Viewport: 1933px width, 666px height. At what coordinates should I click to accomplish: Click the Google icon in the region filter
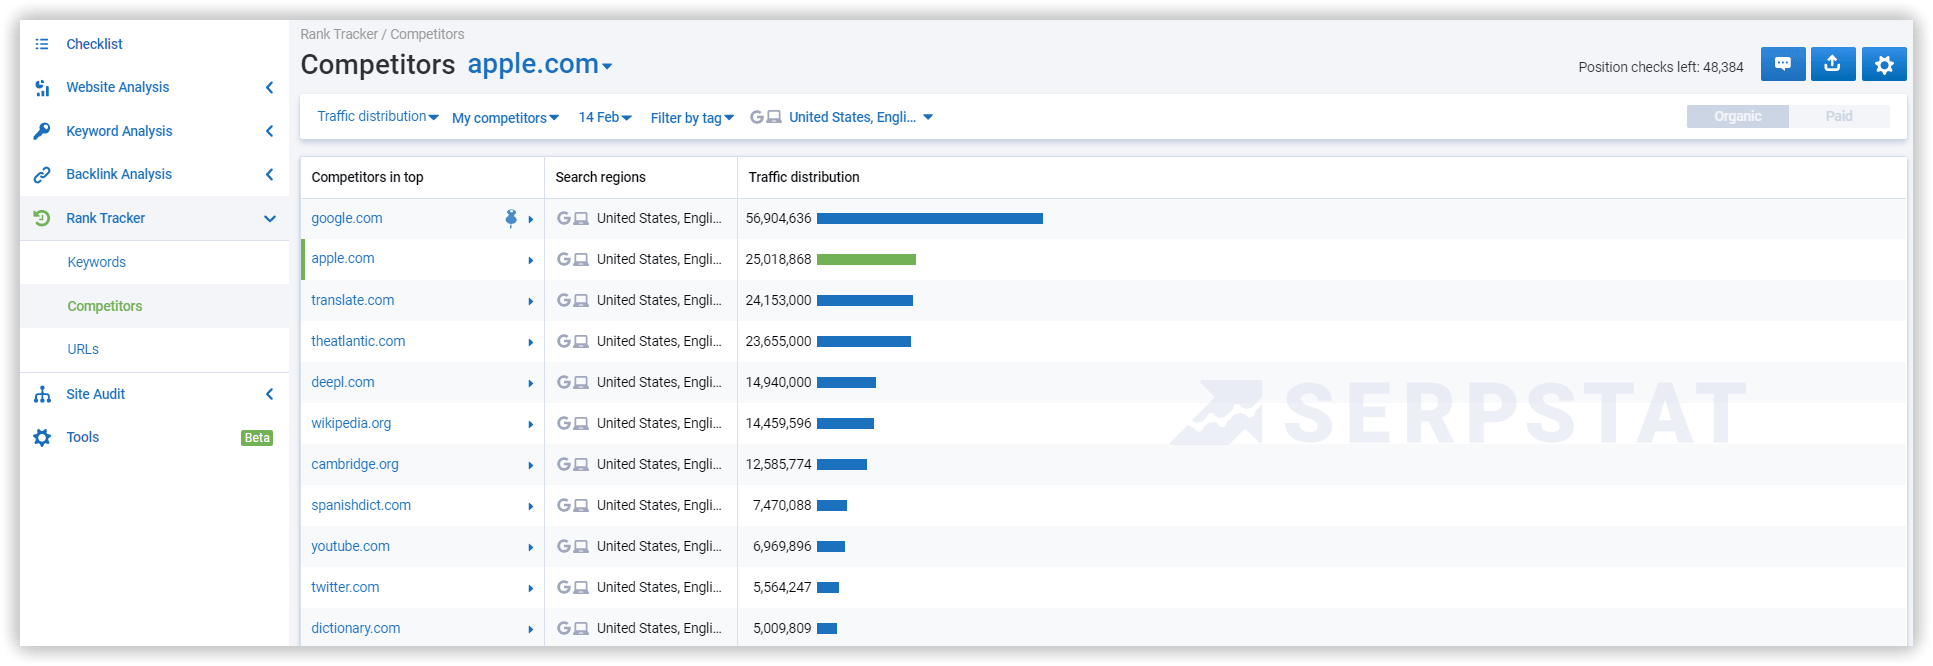pyautogui.click(x=757, y=117)
